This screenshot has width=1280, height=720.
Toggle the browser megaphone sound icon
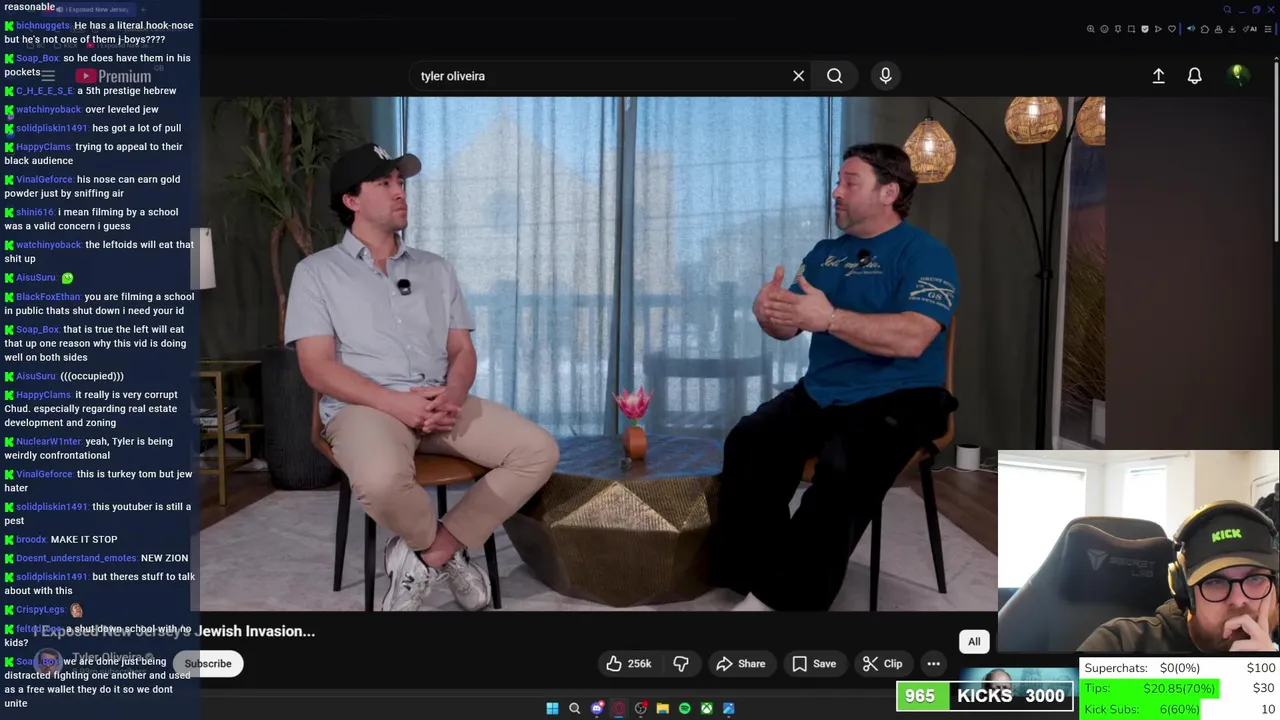coord(1191,29)
